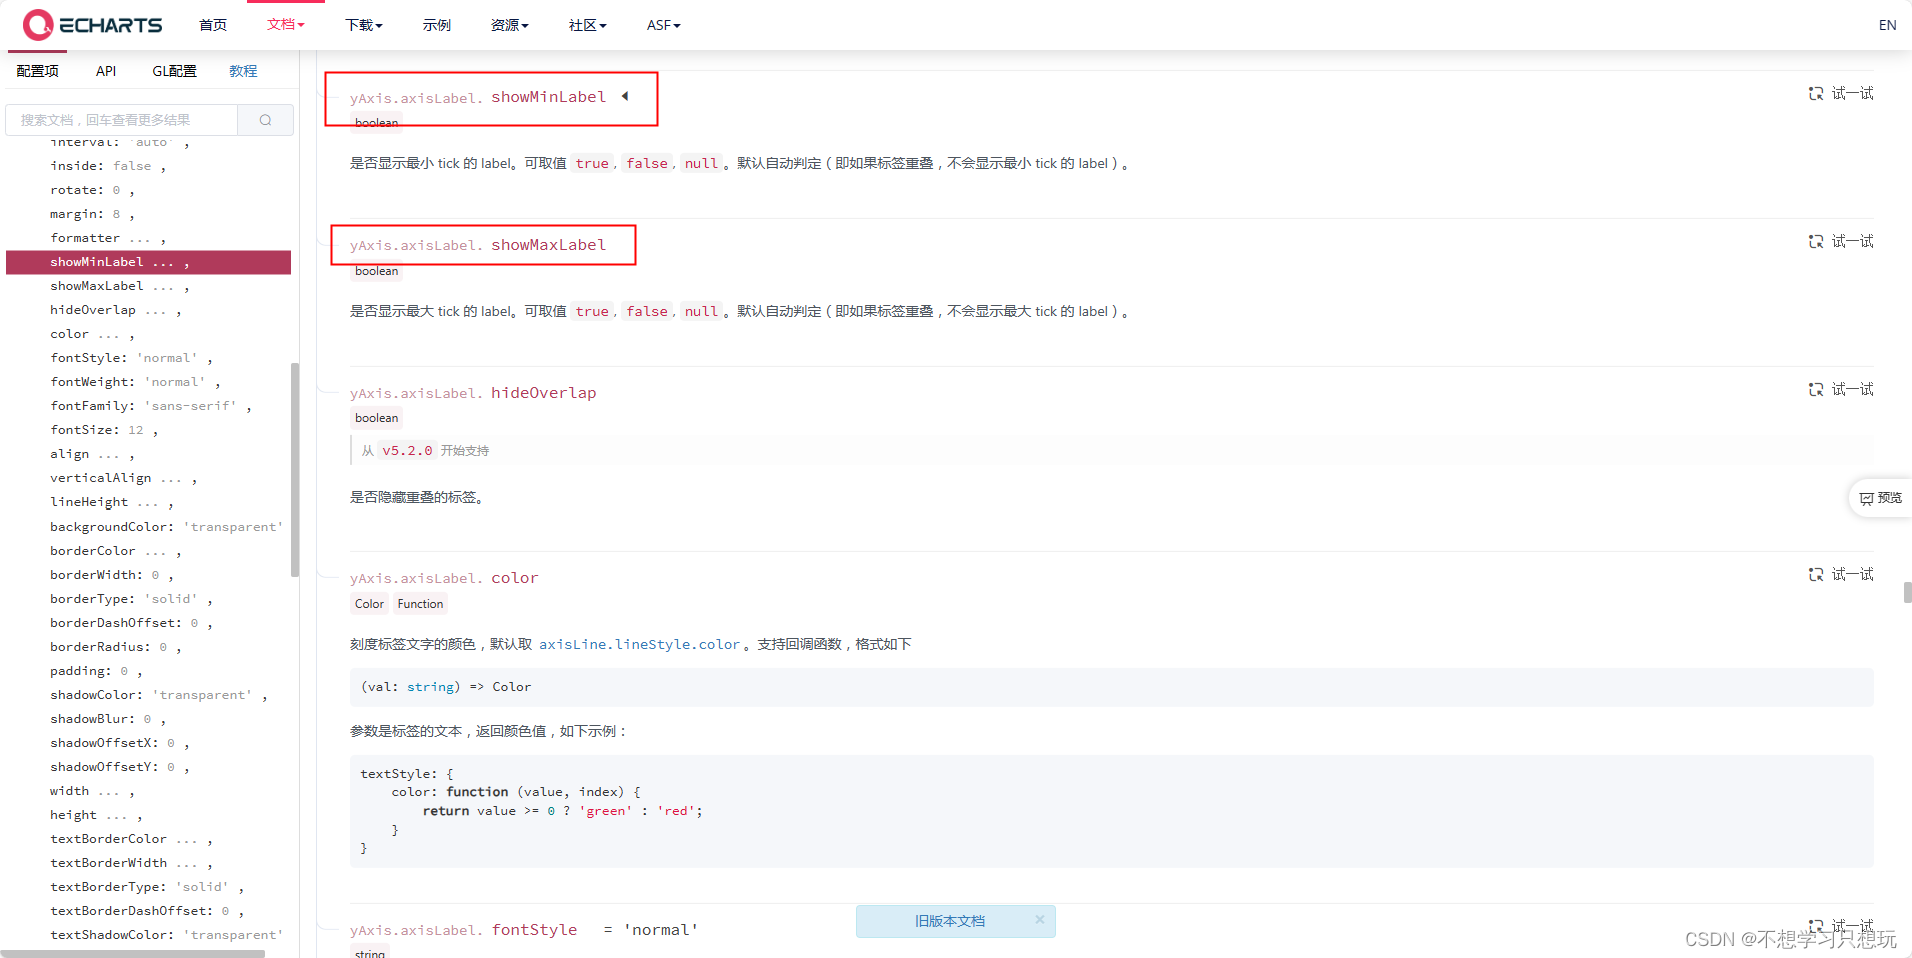Select shadowBlur: 0 tree entry
This screenshot has width=1912, height=958.
coord(108,719)
